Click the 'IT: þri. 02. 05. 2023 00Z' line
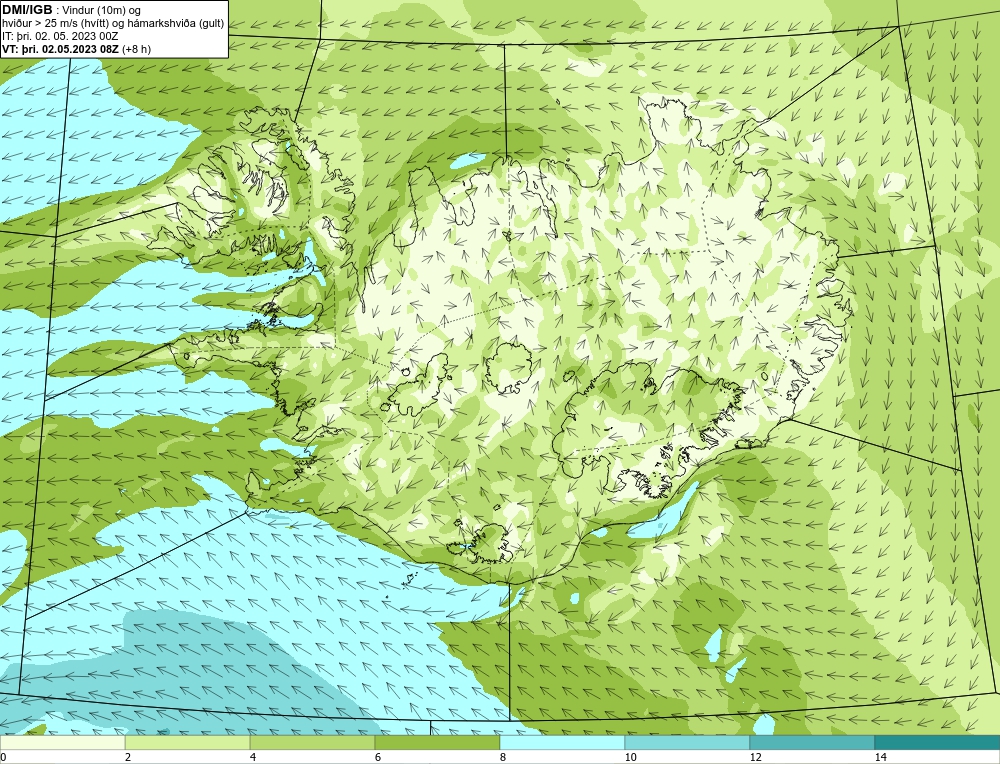 click(59, 36)
